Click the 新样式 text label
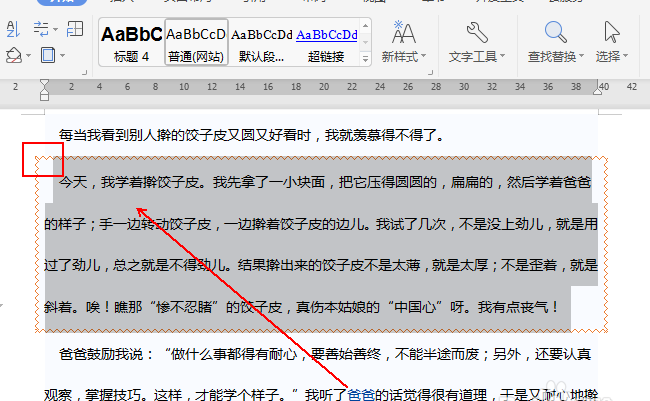This screenshot has width=650, height=401. point(400,56)
